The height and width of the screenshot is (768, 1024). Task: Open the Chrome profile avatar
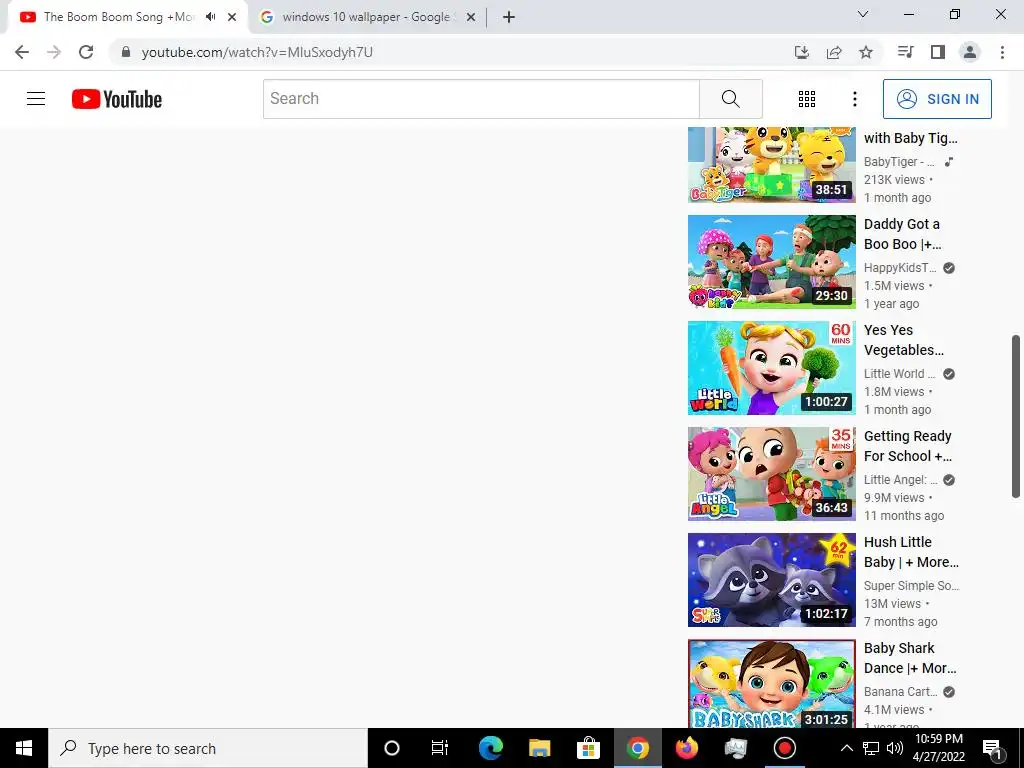[x=970, y=52]
